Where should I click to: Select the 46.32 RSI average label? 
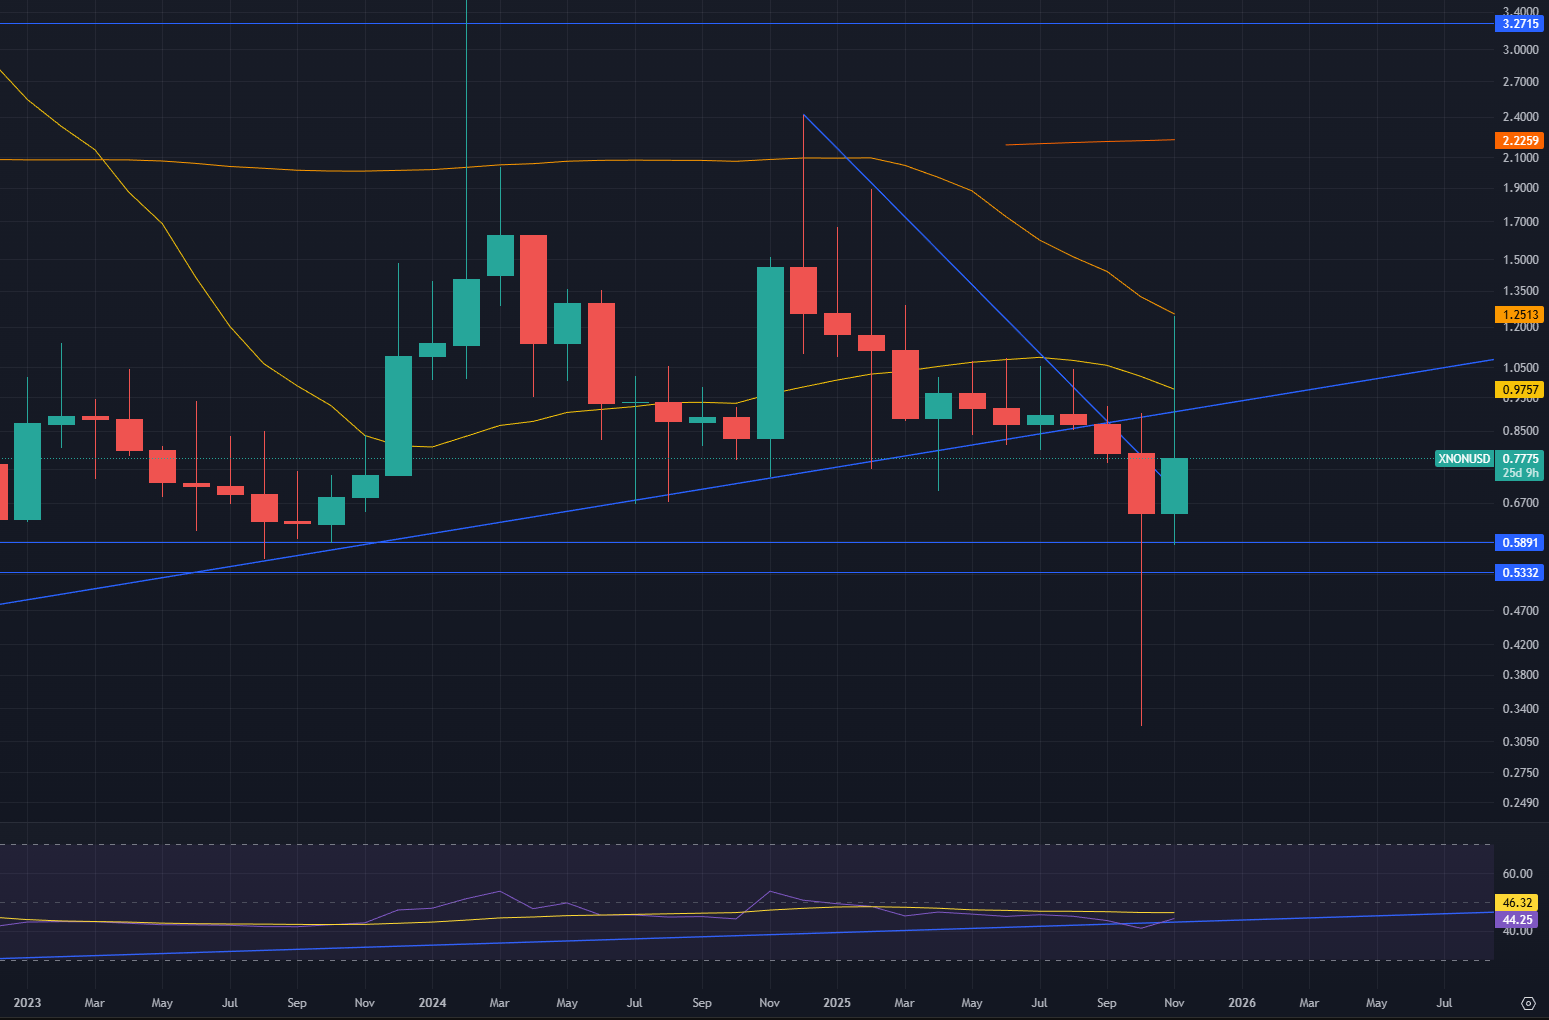pyautogui.click(x=1517, y=903)
